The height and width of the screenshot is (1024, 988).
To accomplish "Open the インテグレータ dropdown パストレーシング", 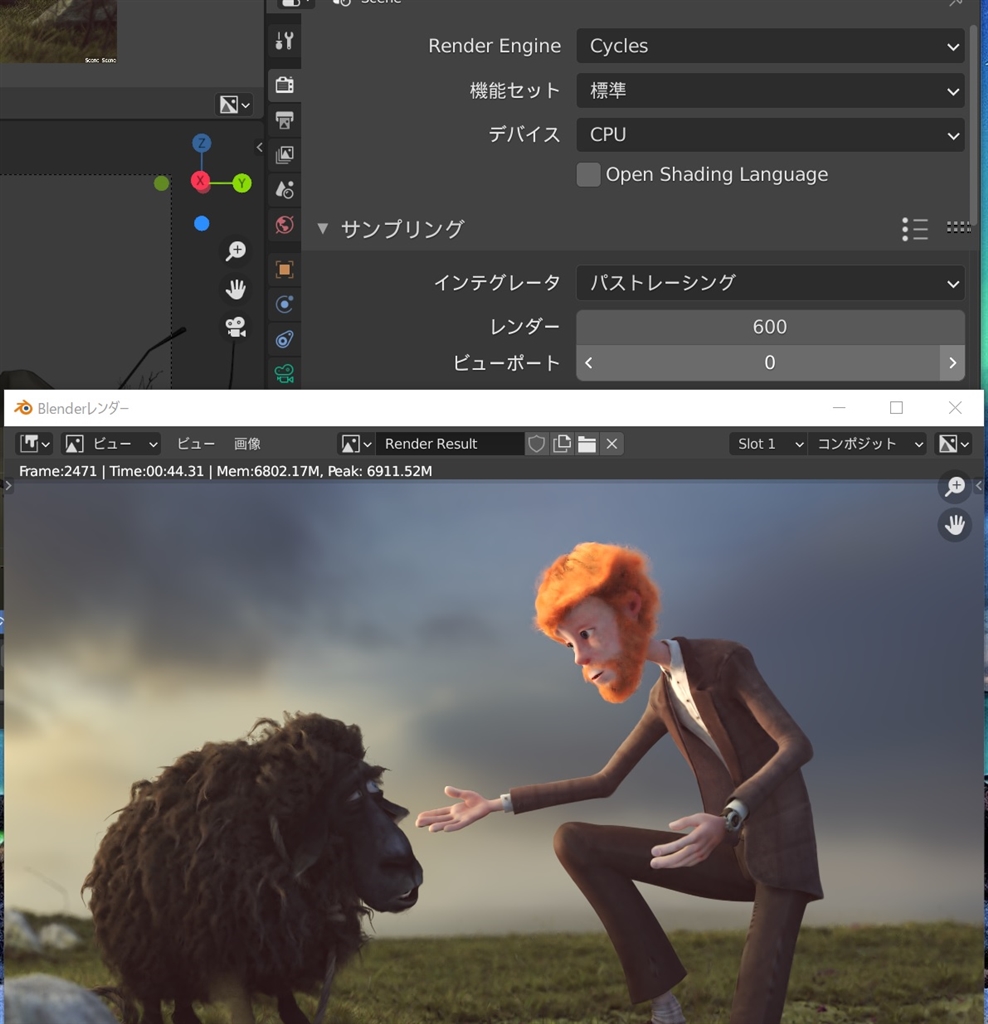I will pyautogui.click(x=770, y=283).
